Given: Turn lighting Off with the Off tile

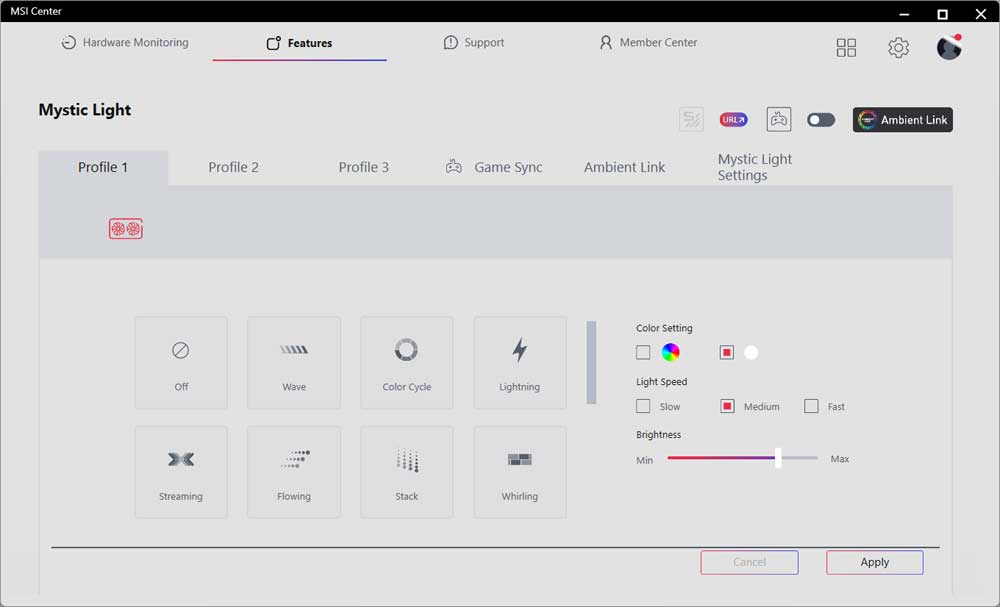Looking at the screenshot, I should 181,362.
